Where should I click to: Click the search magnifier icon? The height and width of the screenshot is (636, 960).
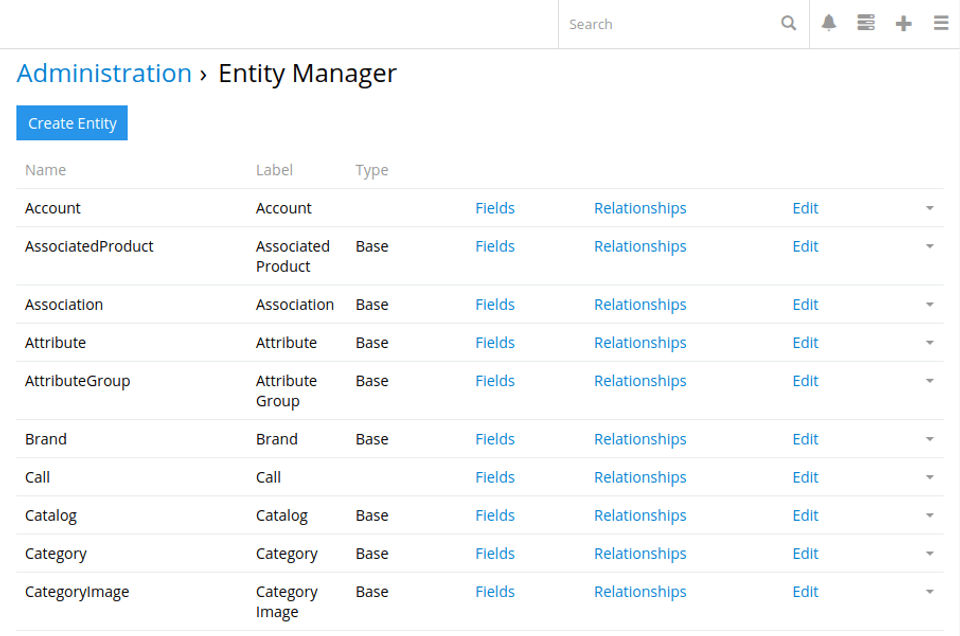click(x=789, y=24)
